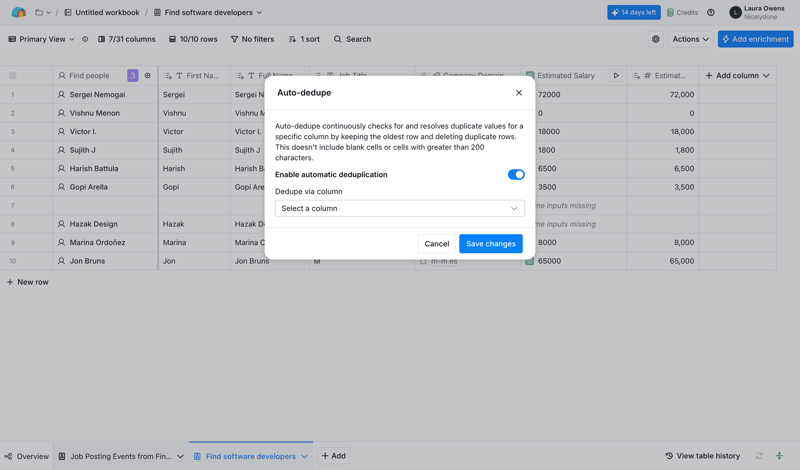This screenshot has width=800, height=470.
Task: Expand the Find software developers breadcrumb chevron
Action: click(259, 12)
